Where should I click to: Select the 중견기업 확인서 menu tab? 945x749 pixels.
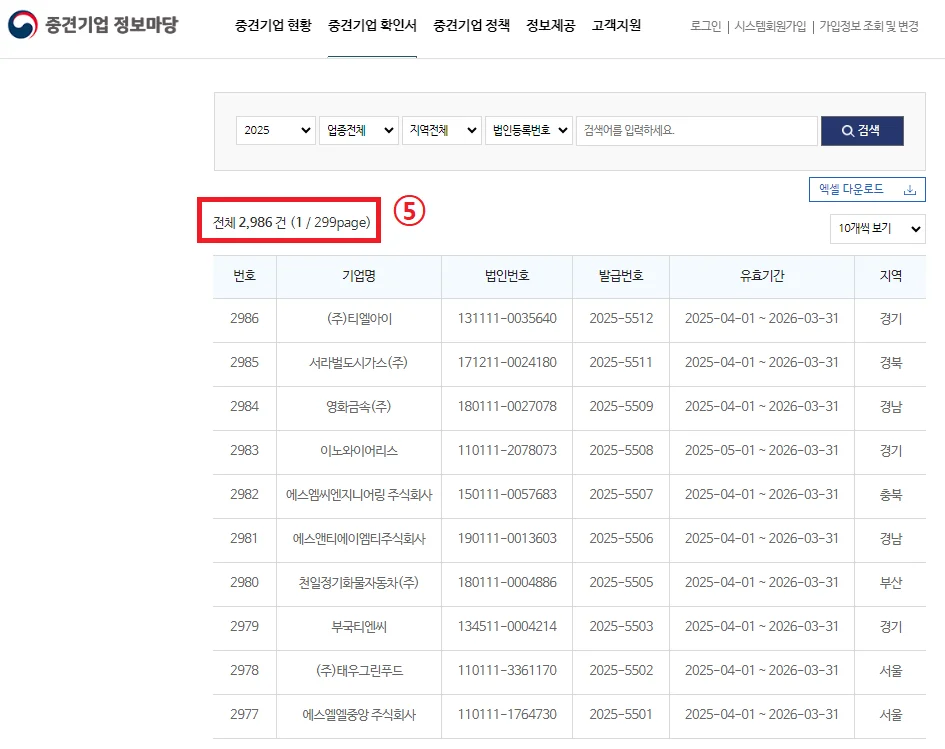372,26
